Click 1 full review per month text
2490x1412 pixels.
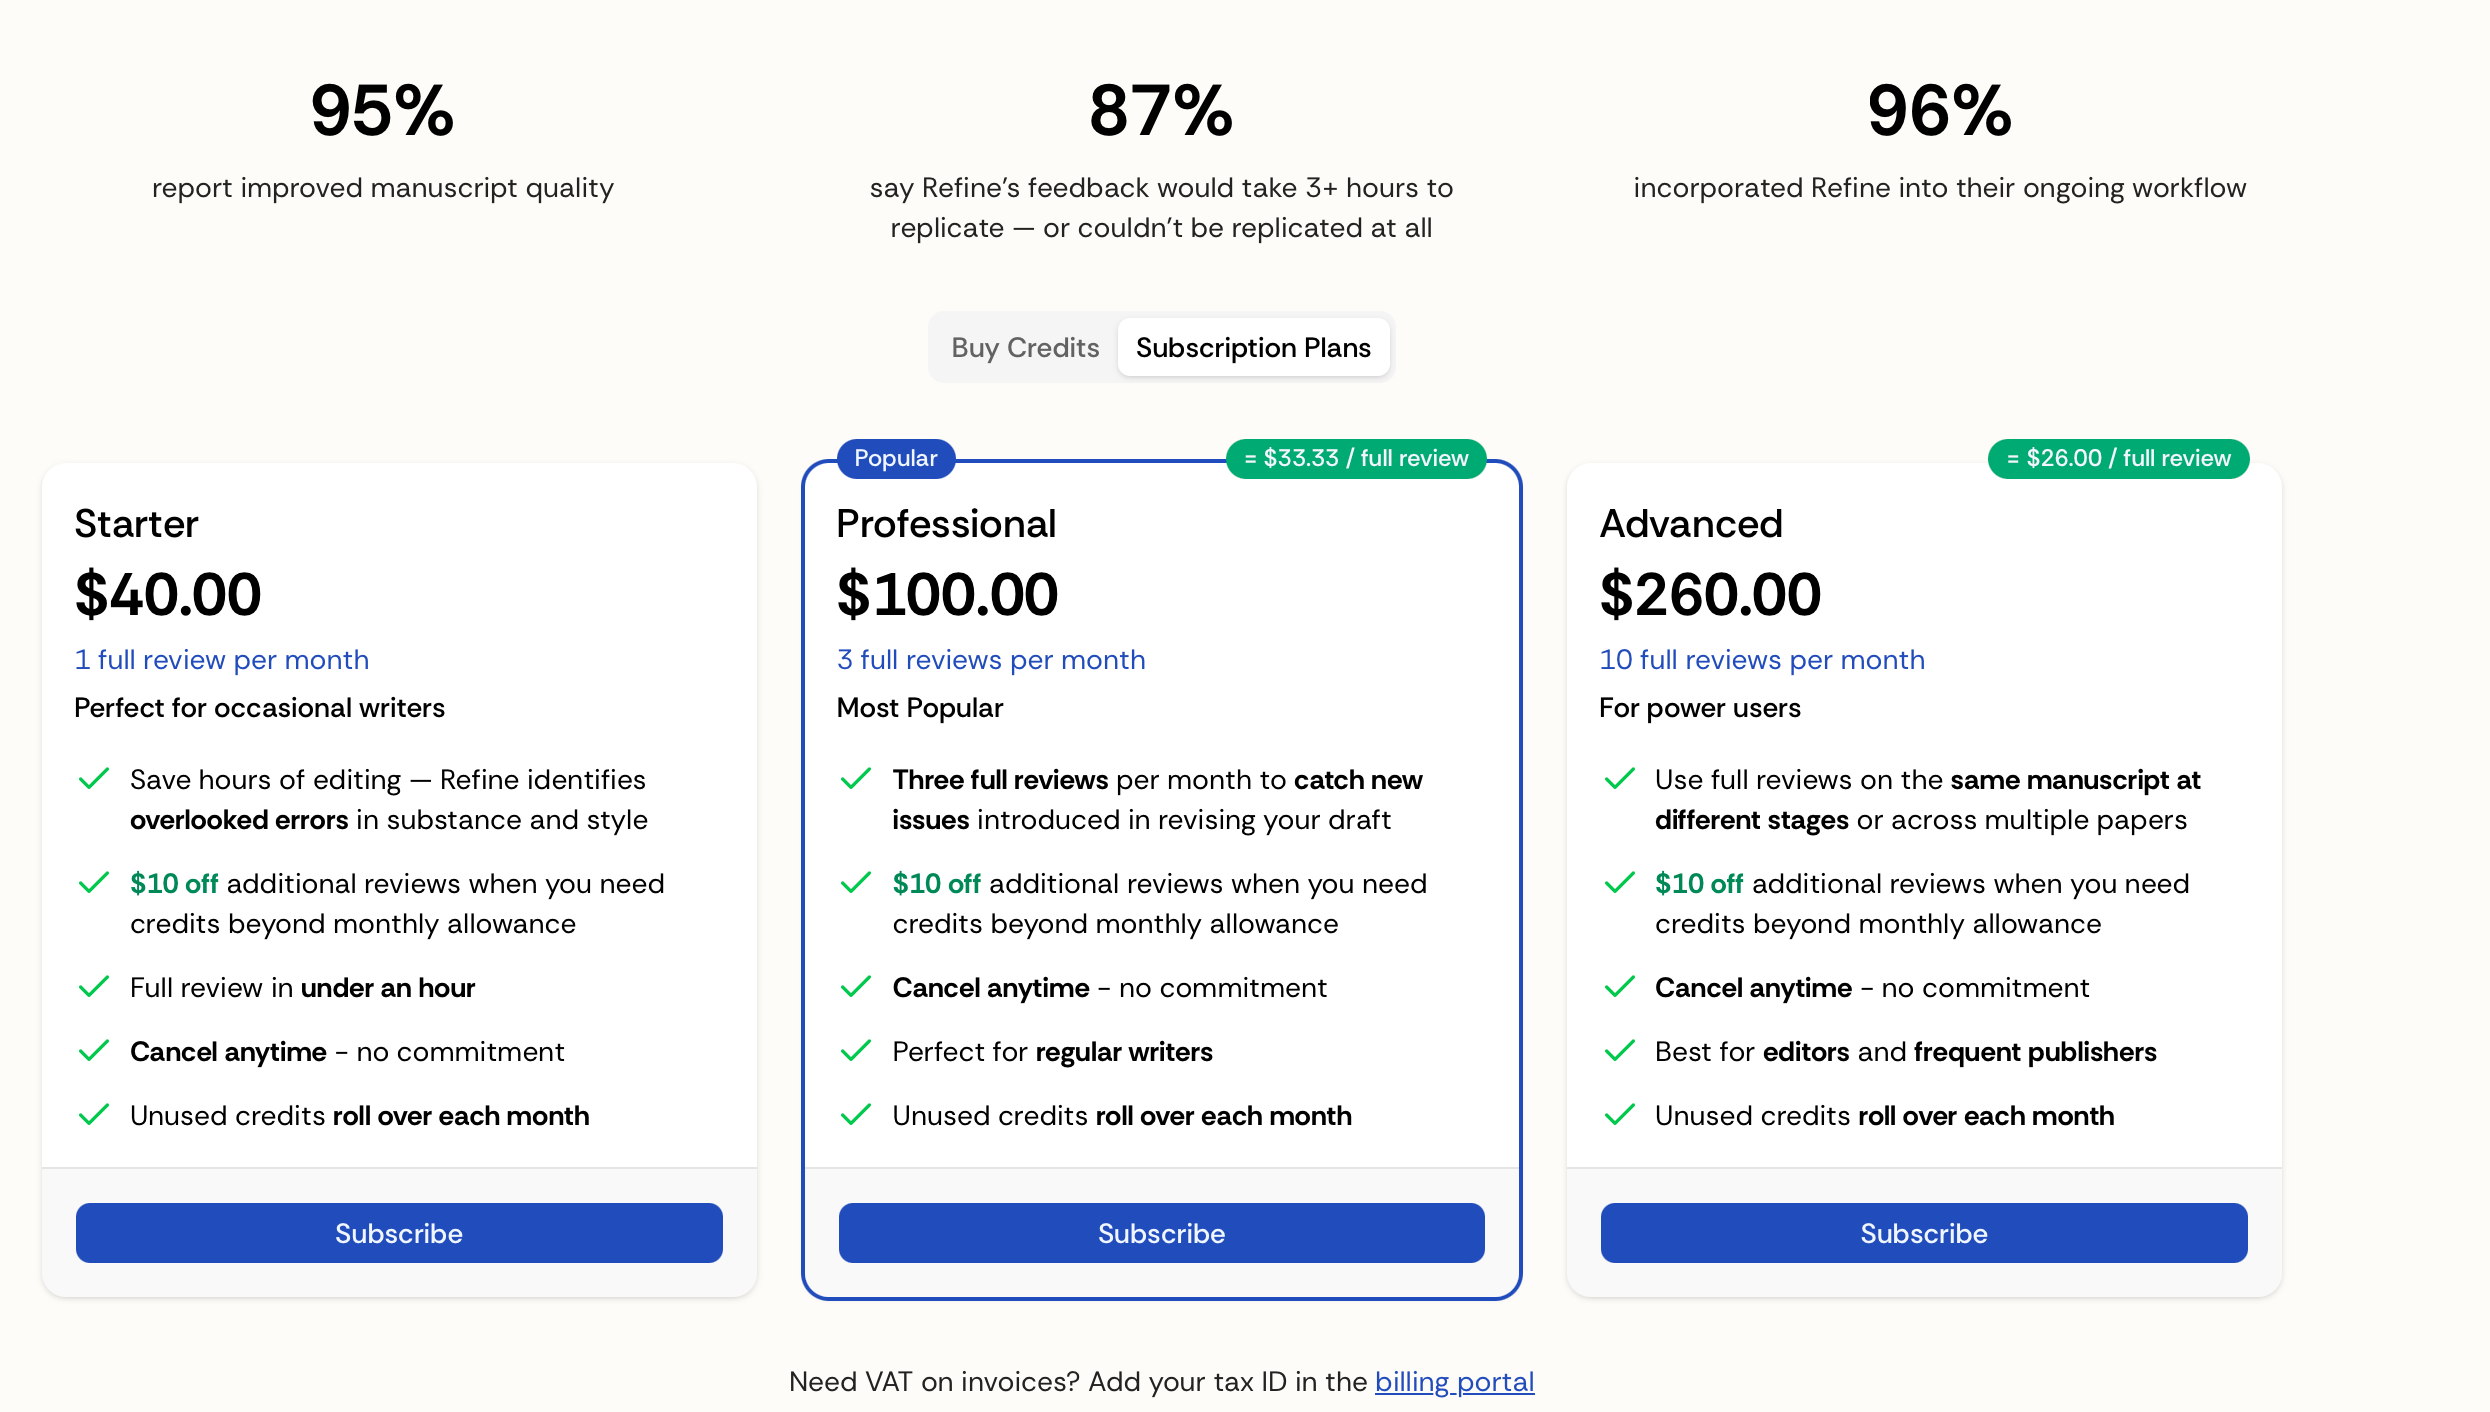(x=222, y=660)
